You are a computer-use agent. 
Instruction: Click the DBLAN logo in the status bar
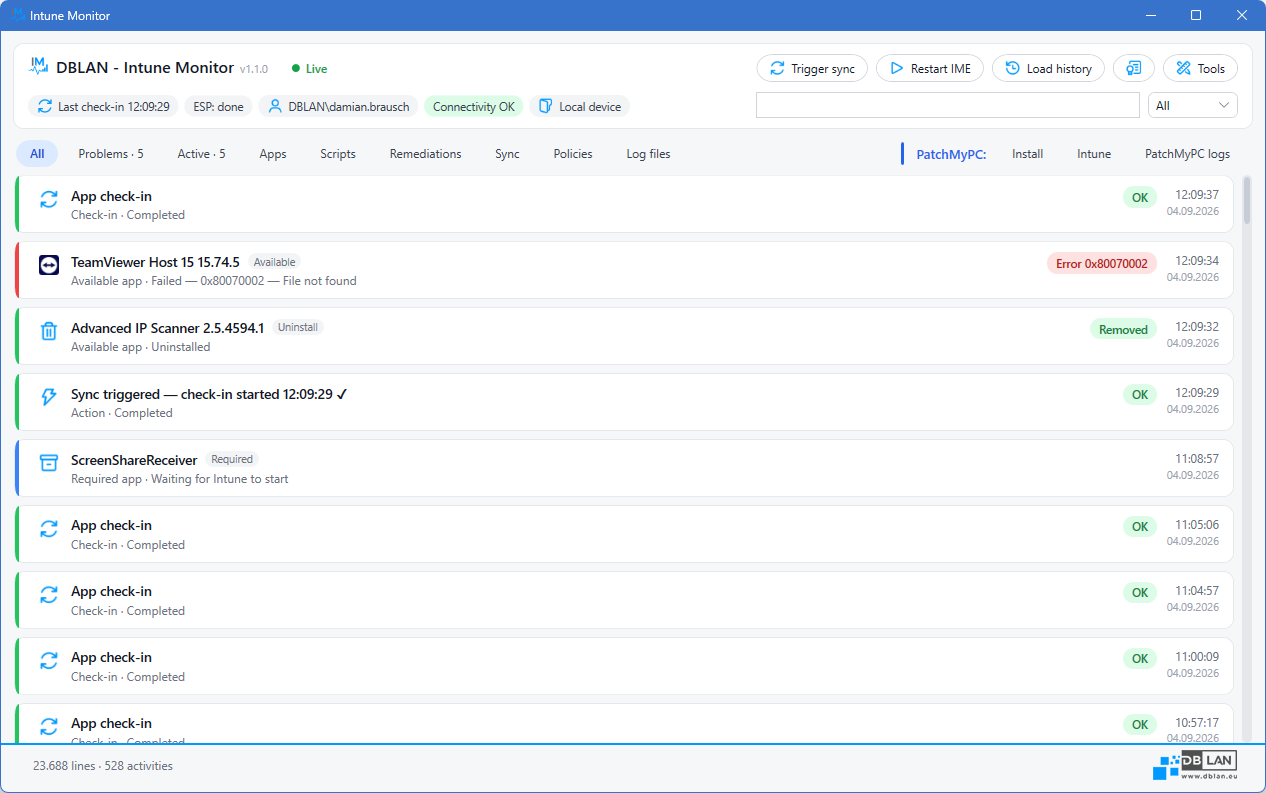point(1195,764)
